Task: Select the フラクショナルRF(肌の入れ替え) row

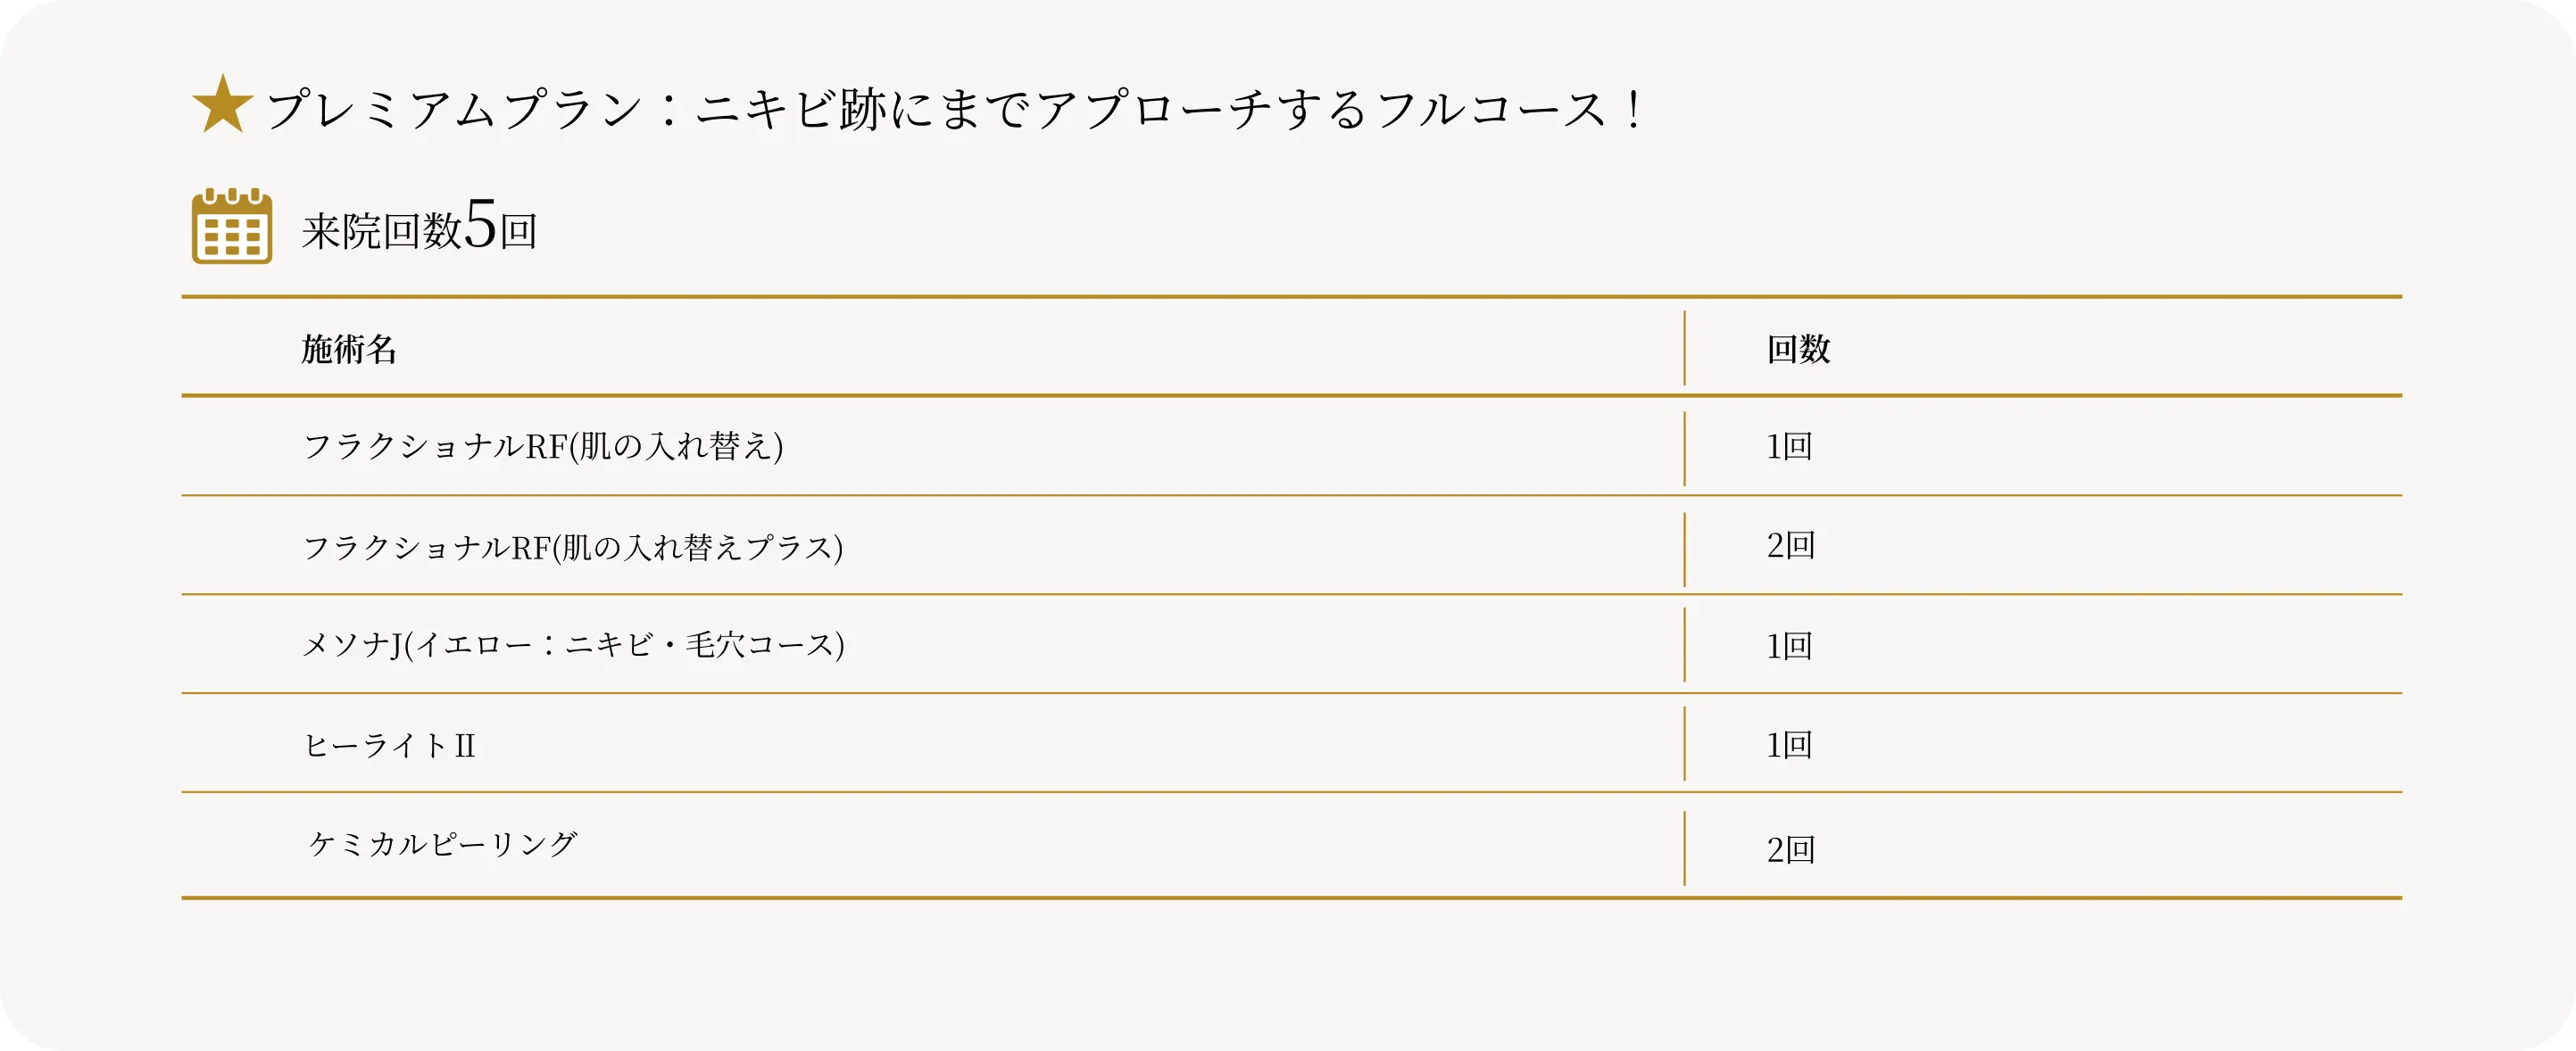Action: (543, 446)
